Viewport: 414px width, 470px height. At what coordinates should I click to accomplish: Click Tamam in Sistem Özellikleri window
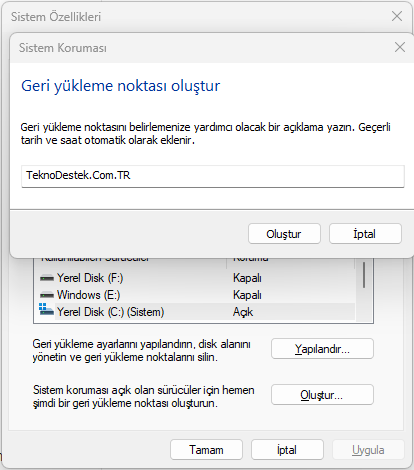coord(206,450)
